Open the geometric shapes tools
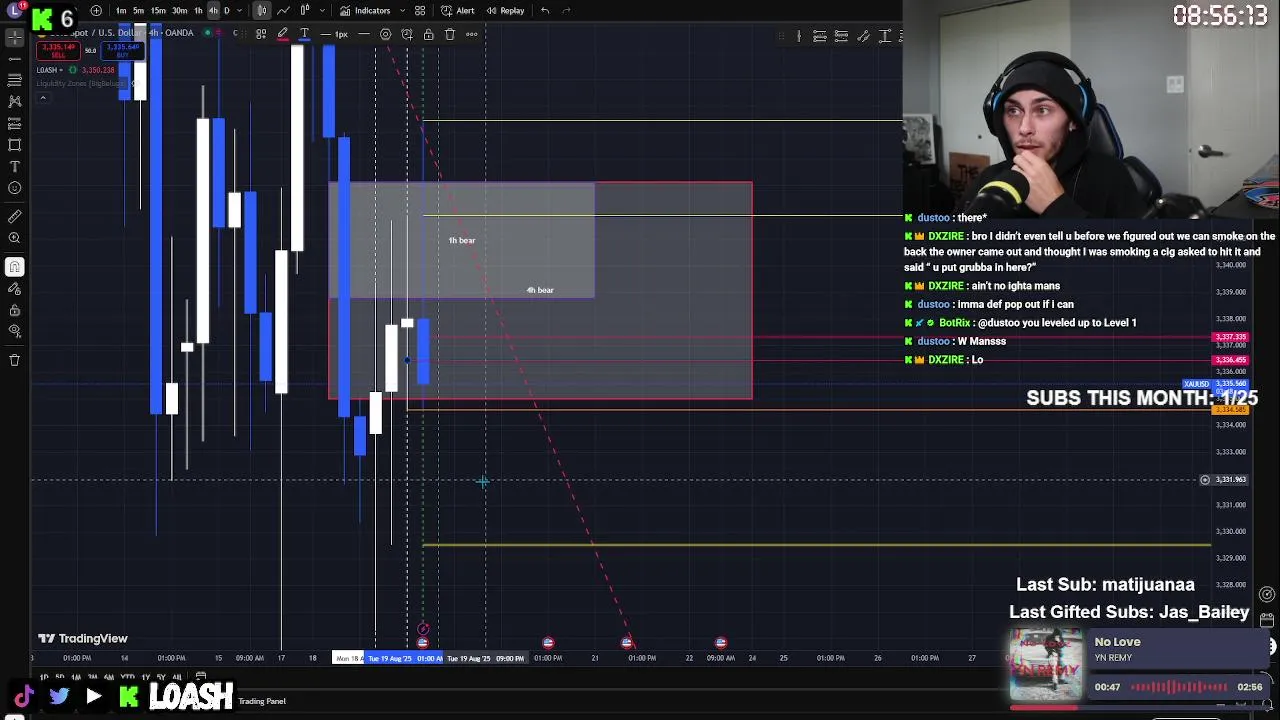Viewport: 1280px width, 720px height. click(14, 145)
